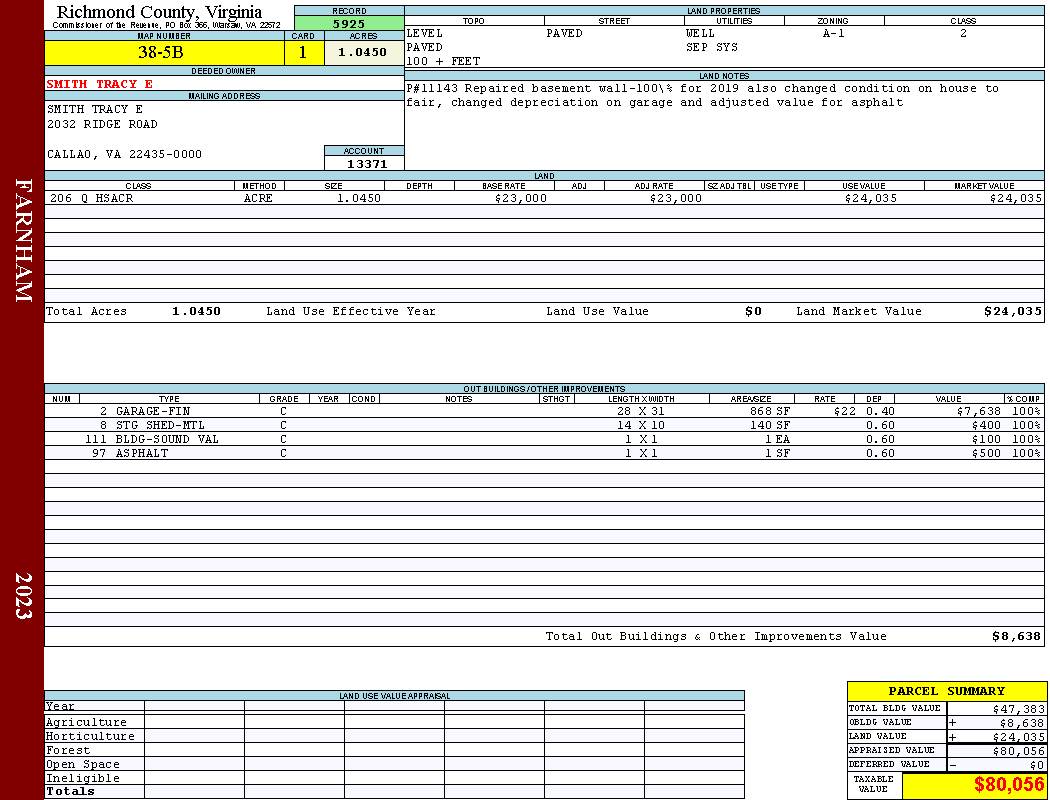The height and width of the screenshot is (800, 1050).
Task: Click garage value $7,638
Action: (978, 411)
